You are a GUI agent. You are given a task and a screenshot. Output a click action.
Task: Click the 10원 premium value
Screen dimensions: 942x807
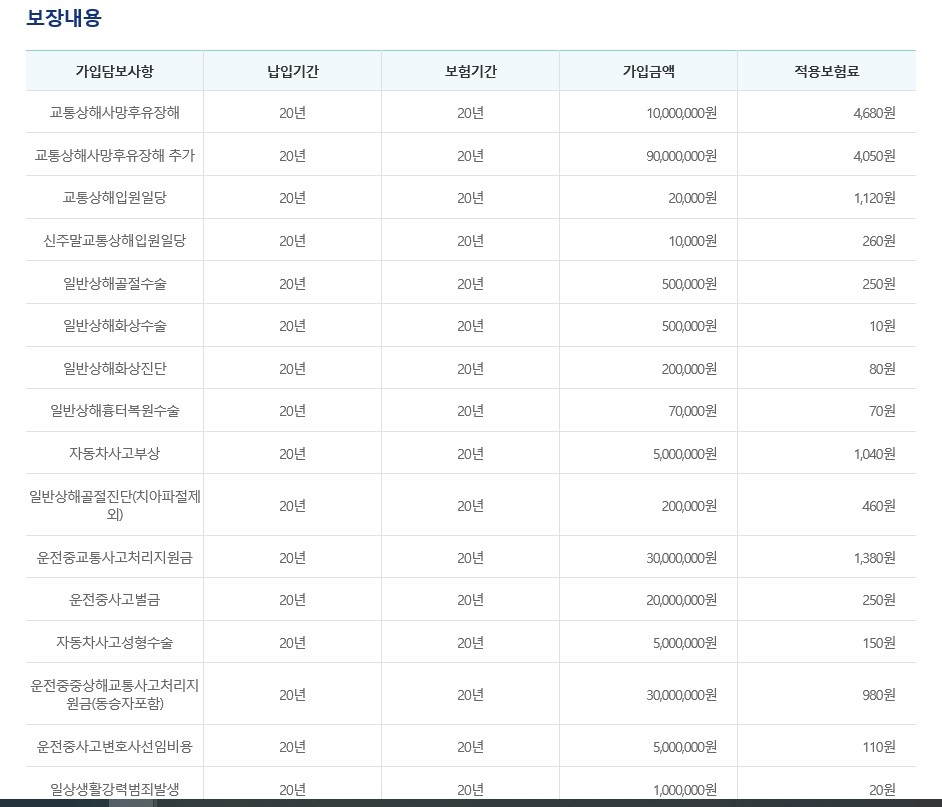point(882,326)
